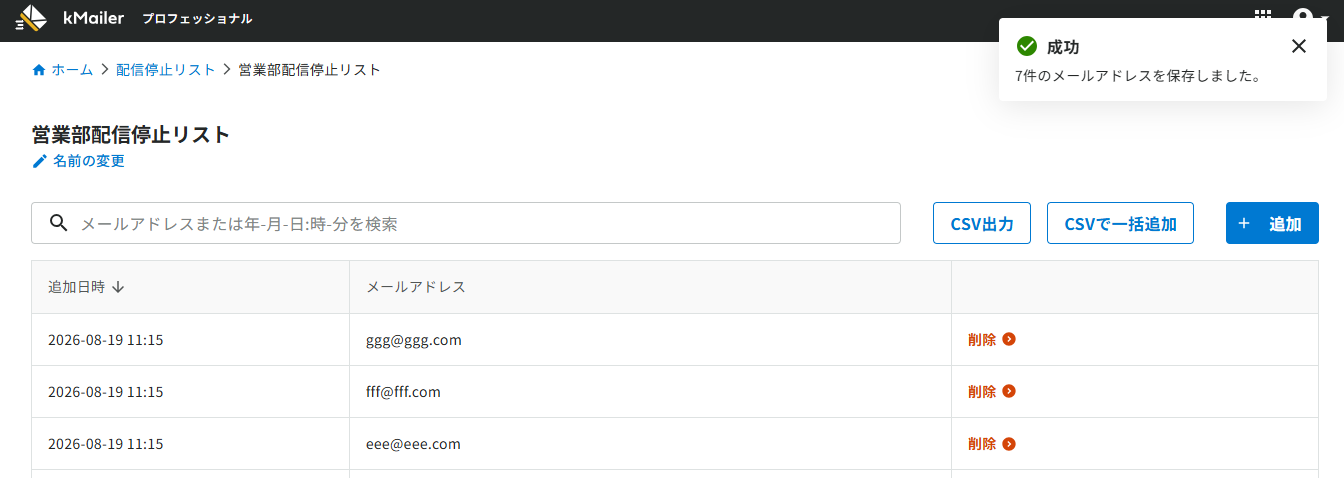Click the kMailer logo icon
The width and height of the screenshot is (1344, 478).
click(x=31, y=18)
